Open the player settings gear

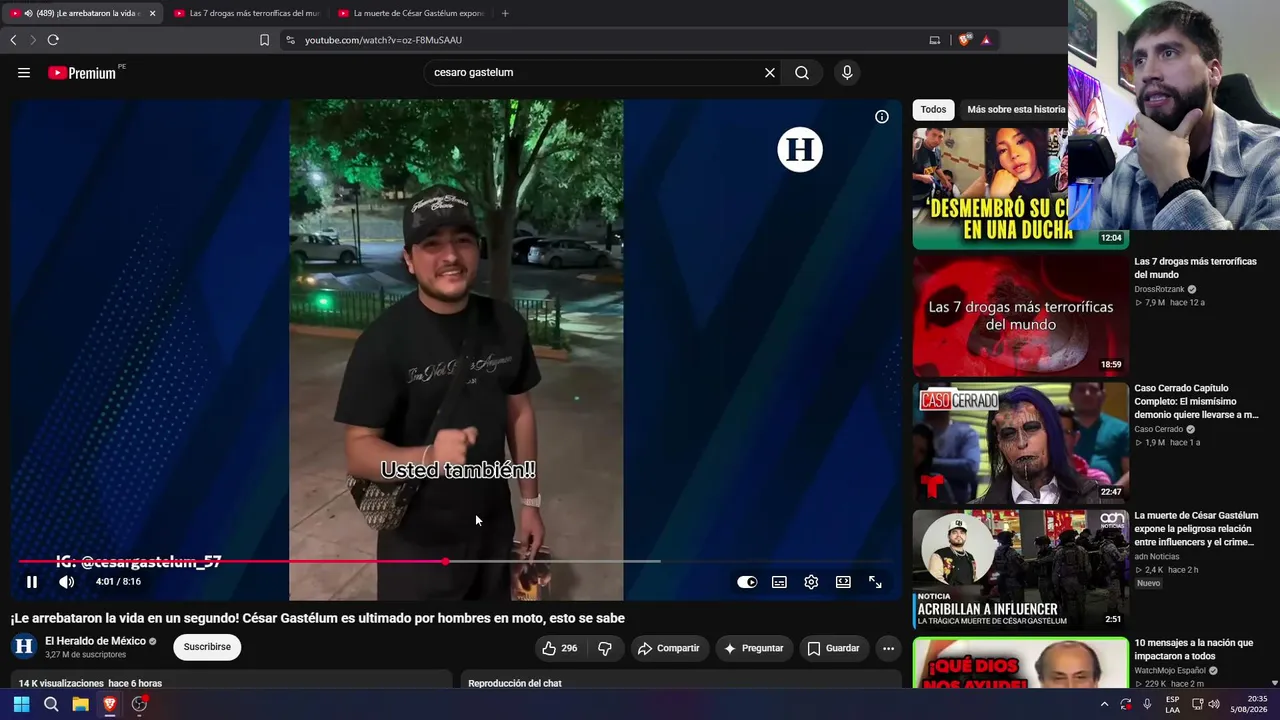811,582
